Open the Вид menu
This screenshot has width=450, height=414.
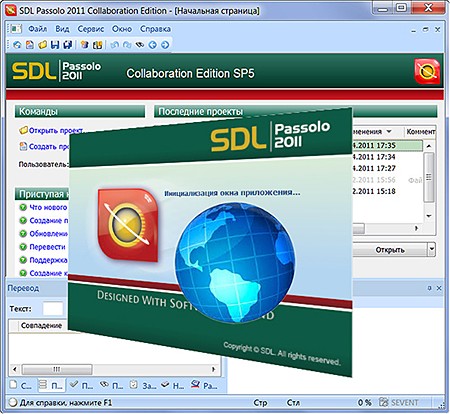(62, 29)
